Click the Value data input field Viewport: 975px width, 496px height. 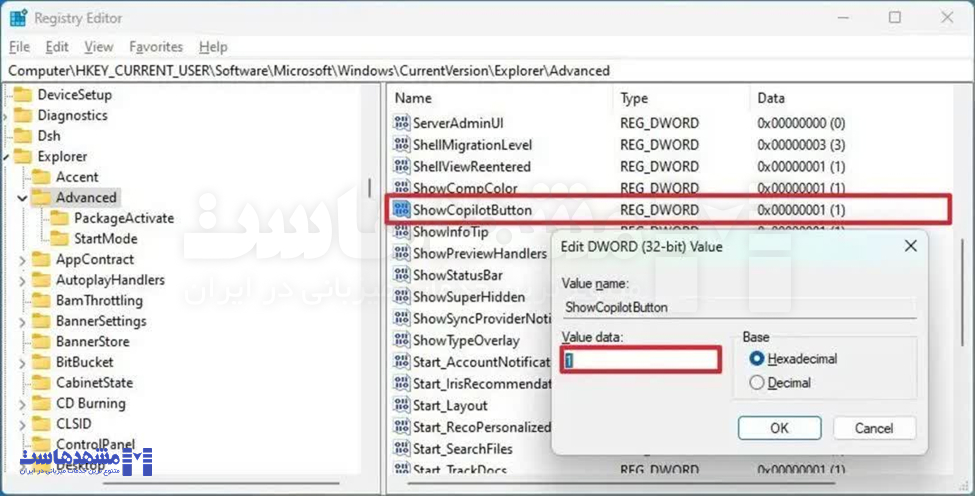coord(640,360)
